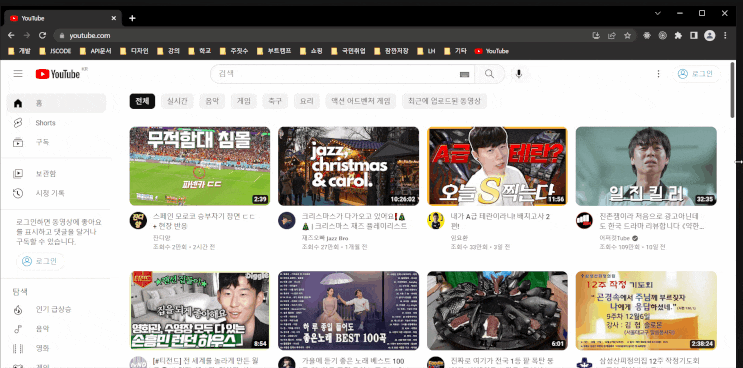Open the 쇼핑 bookmark folder
743x368 pixels.
click(x=312, y=51)
